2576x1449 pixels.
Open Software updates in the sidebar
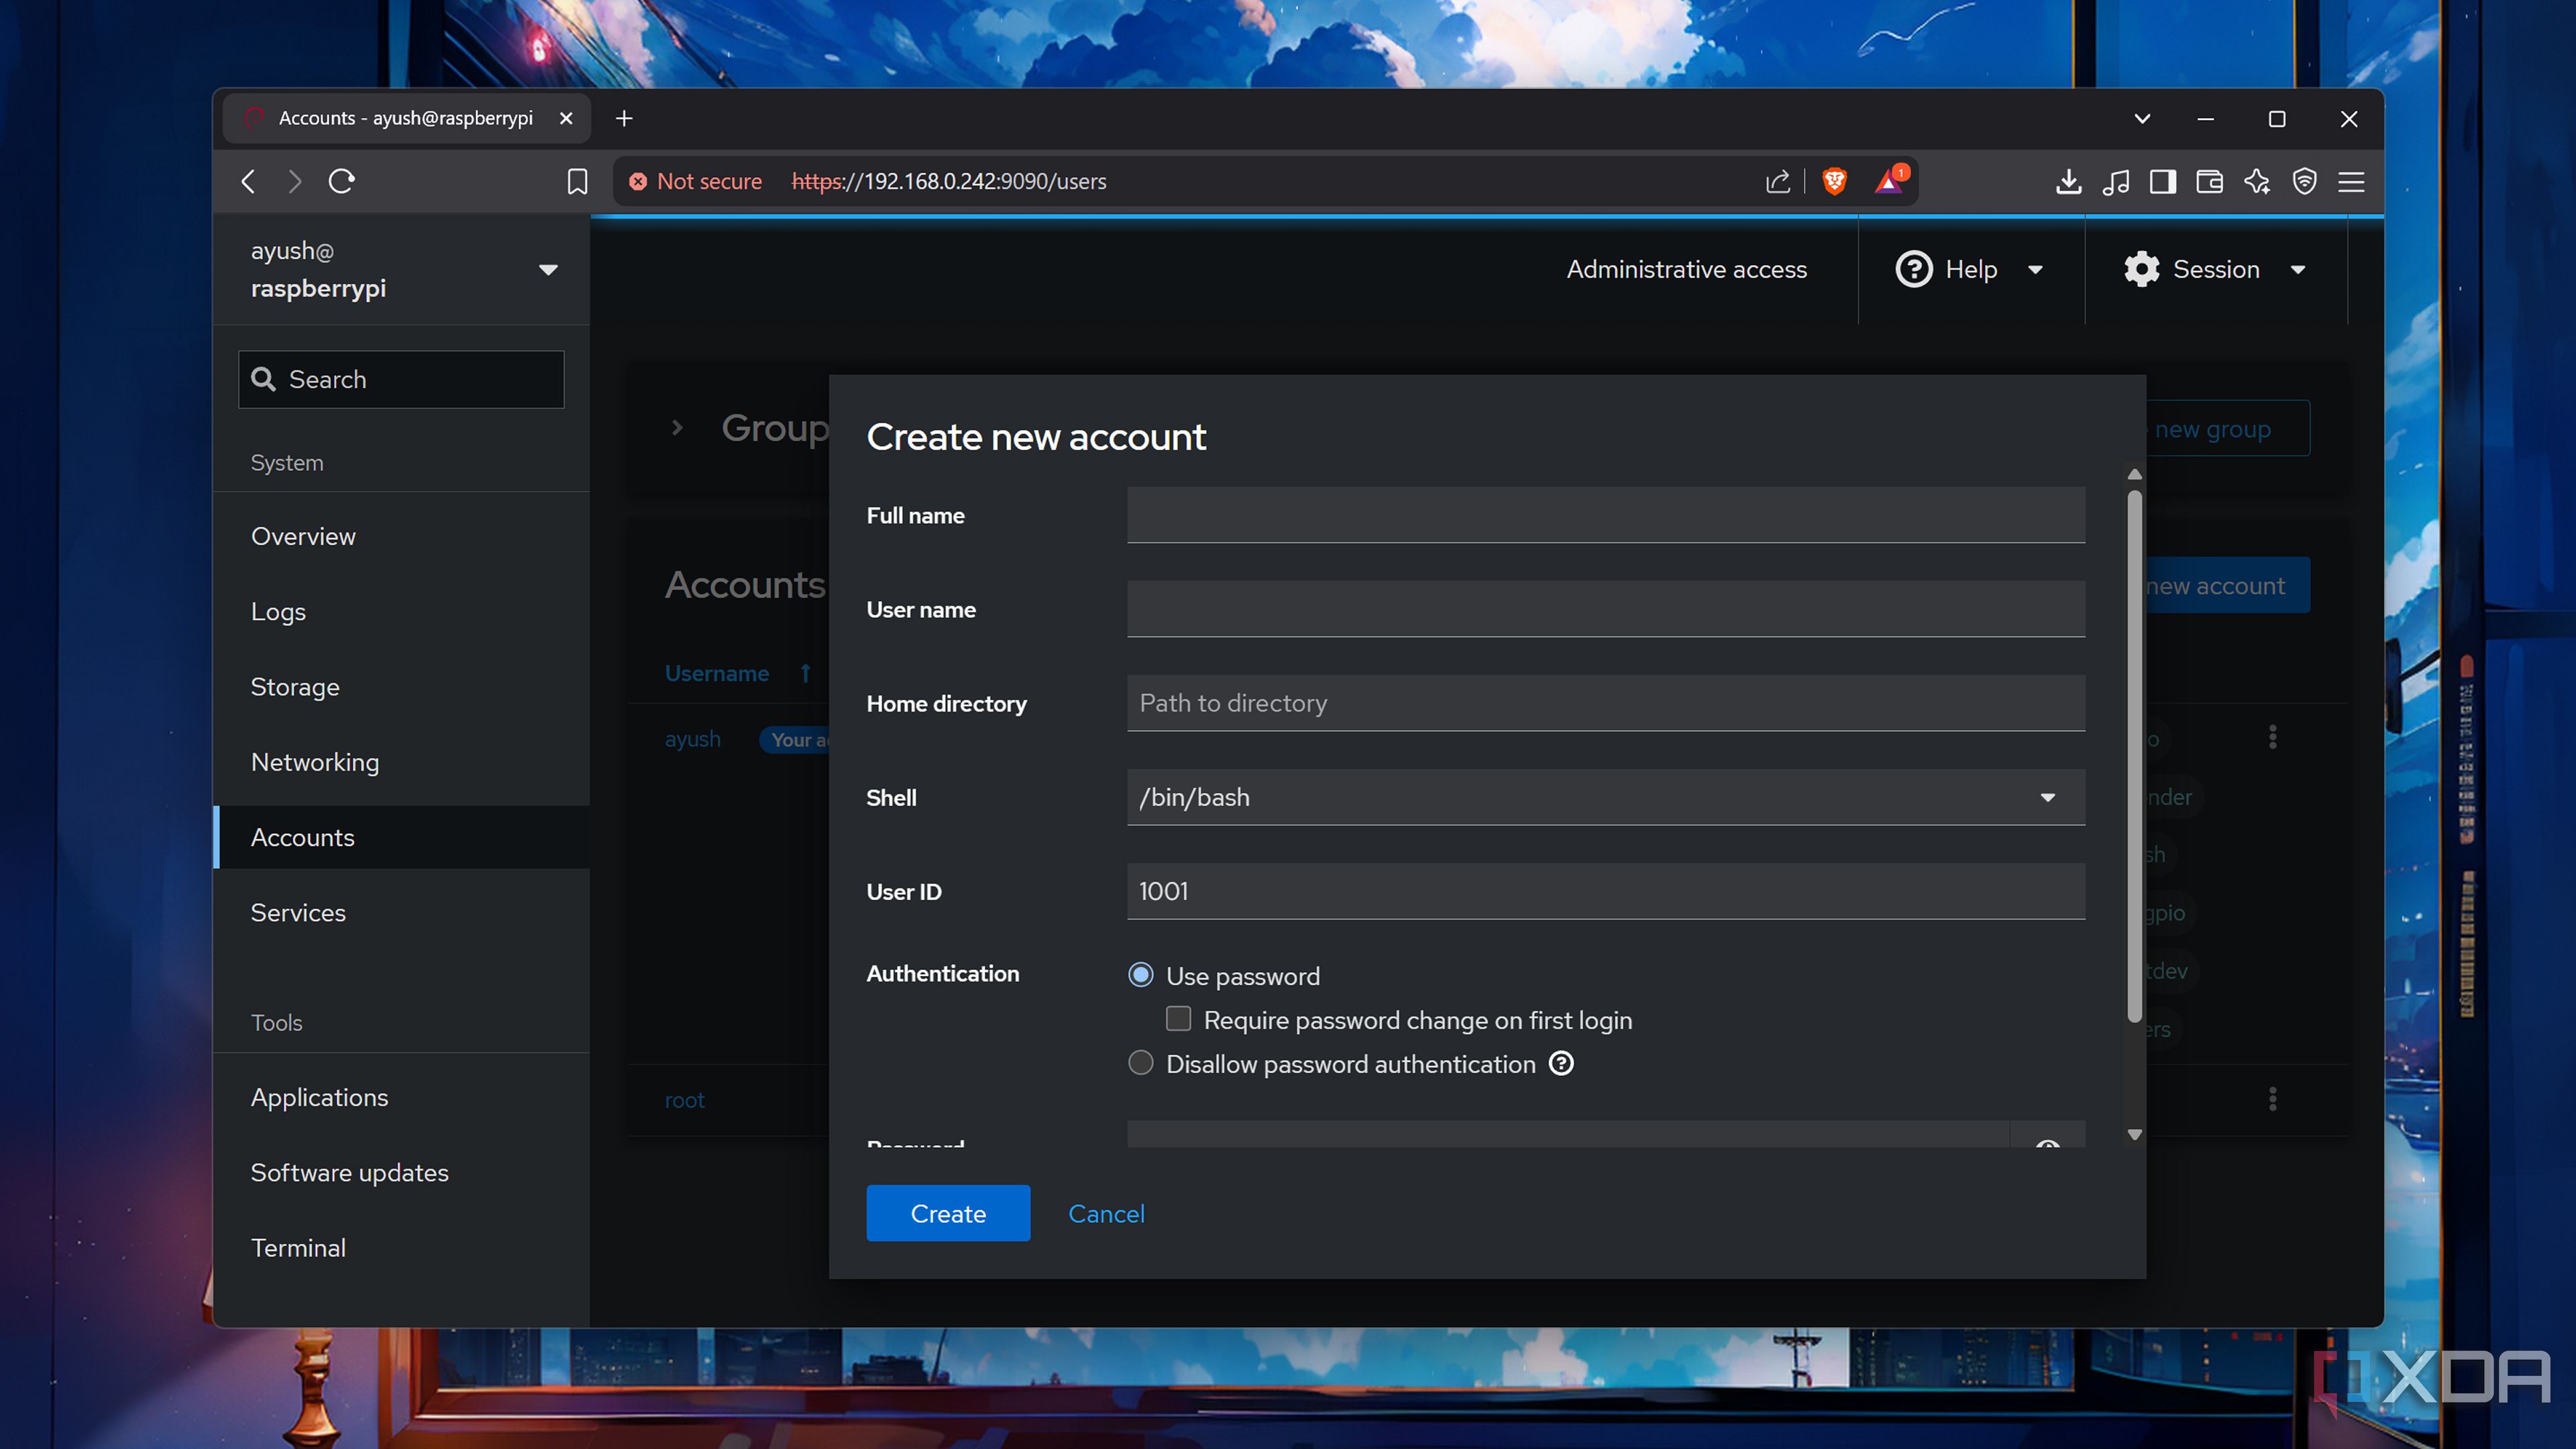click(x=402, y=1172)
